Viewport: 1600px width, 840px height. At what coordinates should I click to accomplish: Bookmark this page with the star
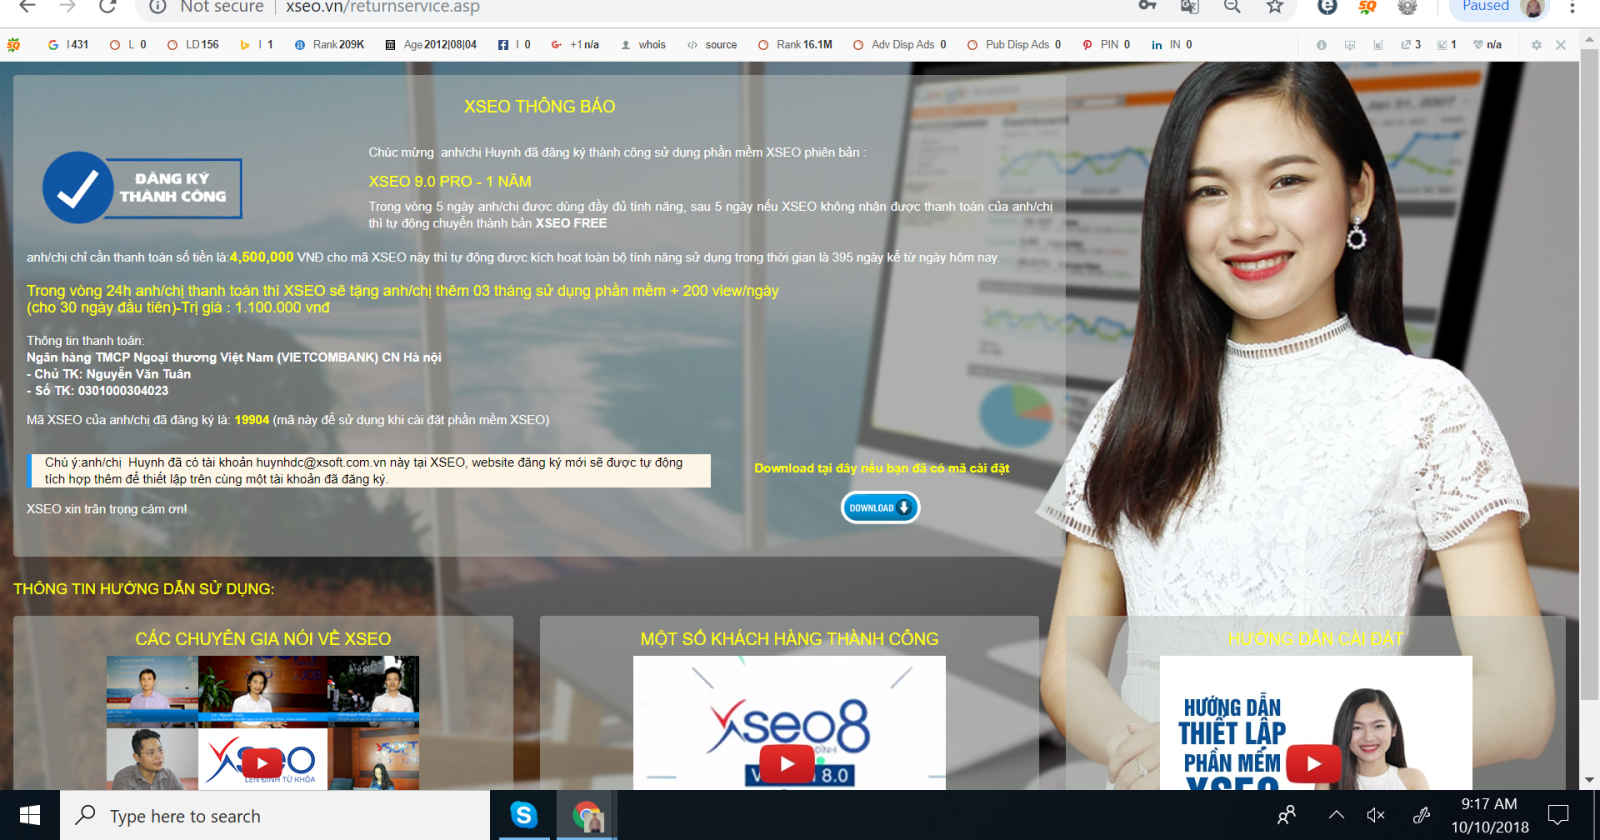point(1275,6)
